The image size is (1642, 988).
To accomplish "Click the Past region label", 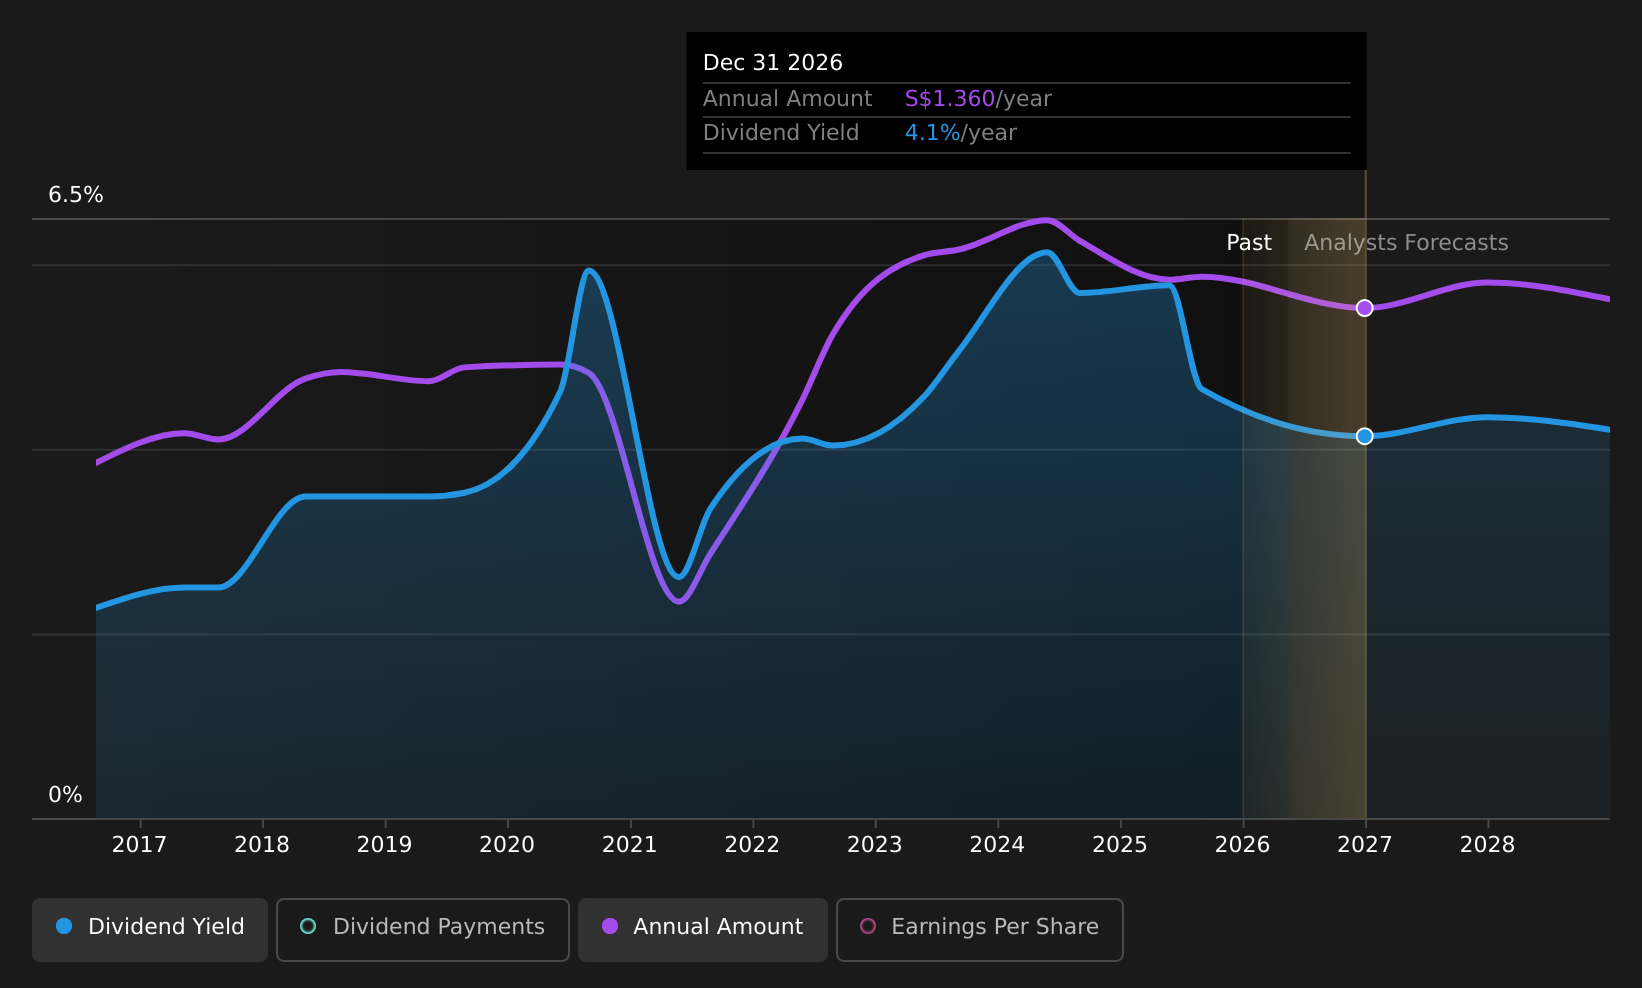I will pos(1249,243).
